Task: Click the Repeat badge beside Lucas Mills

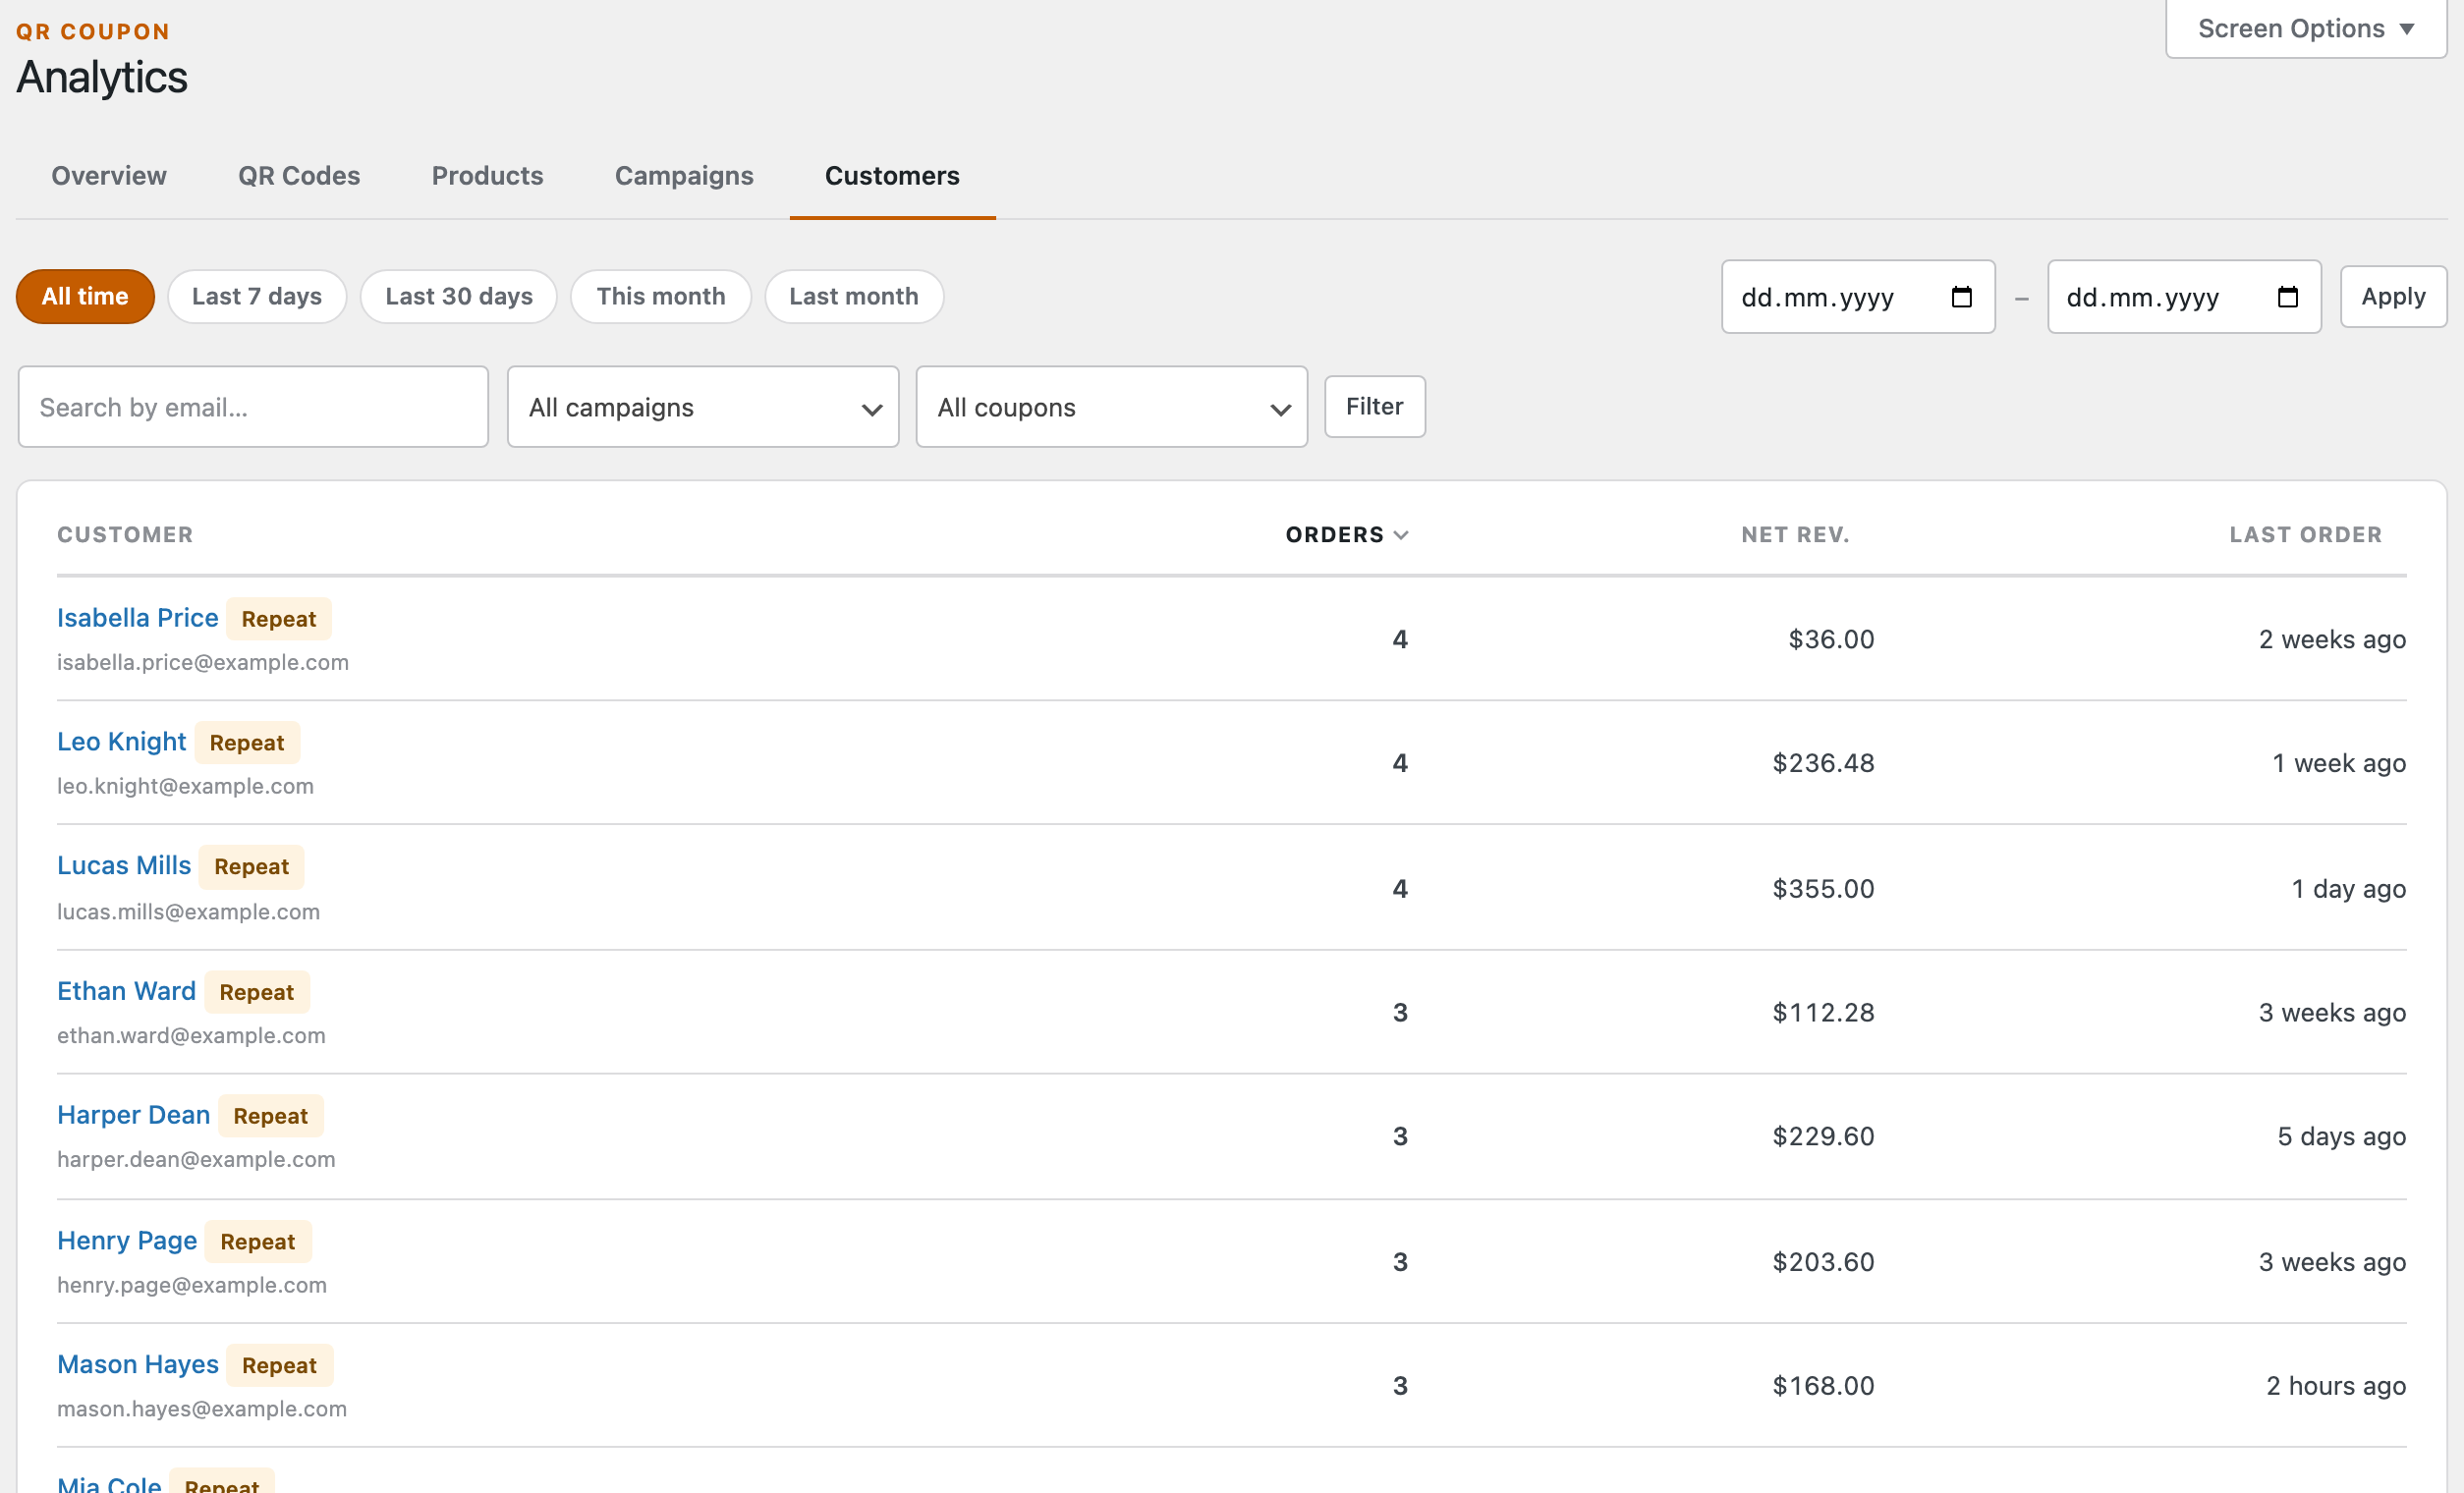Action: point(252,867)
